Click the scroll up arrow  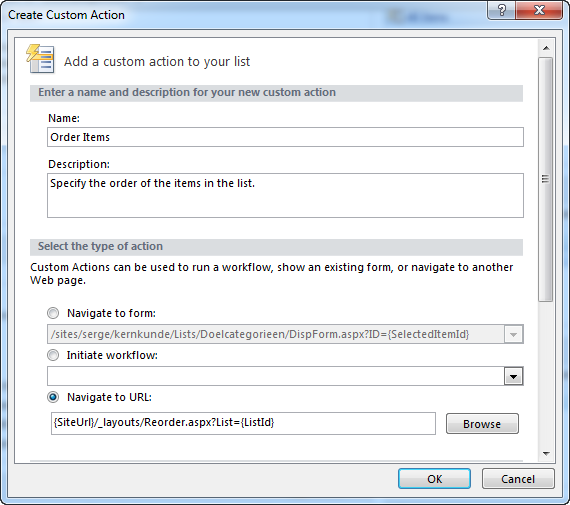point(546,48)
